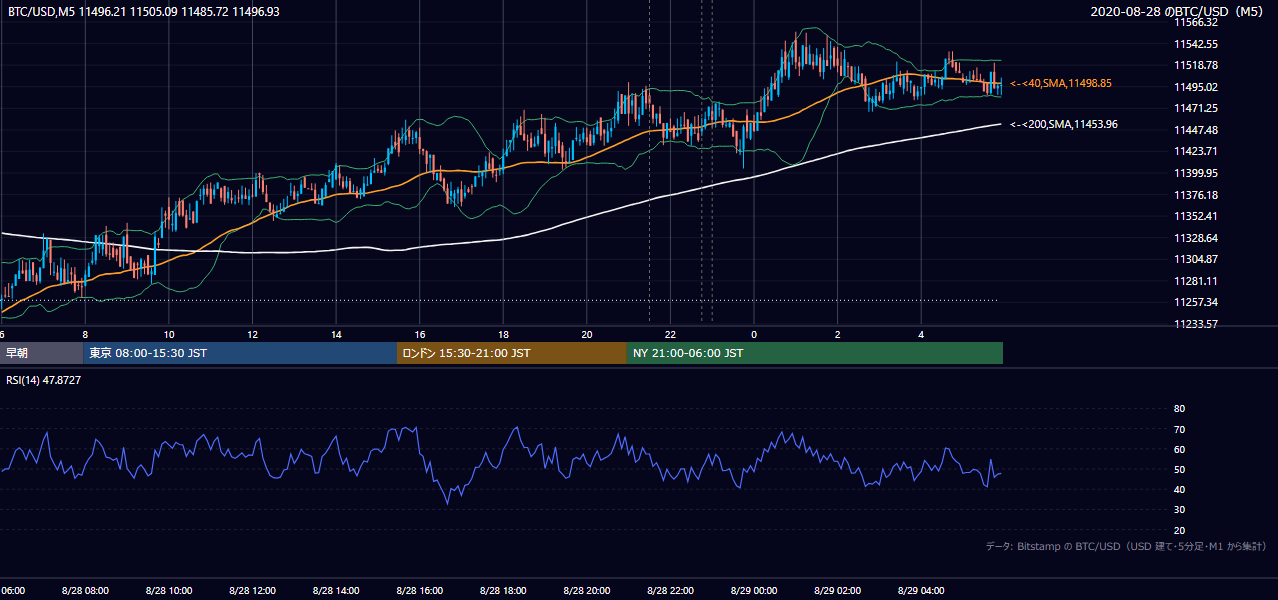
Task: Click price axis value 11471.25
Action: pos(1195,108)
